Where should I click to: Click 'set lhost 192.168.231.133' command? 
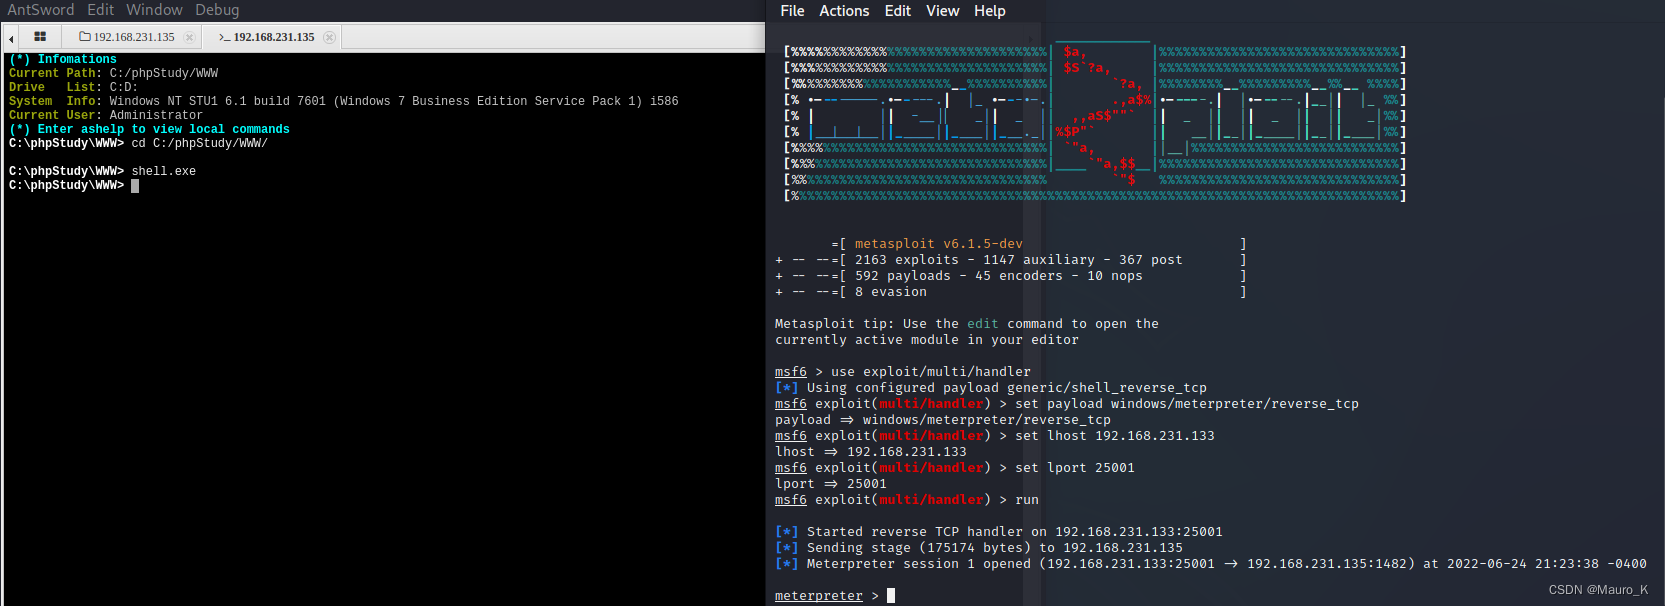(x=1115, y=436)
